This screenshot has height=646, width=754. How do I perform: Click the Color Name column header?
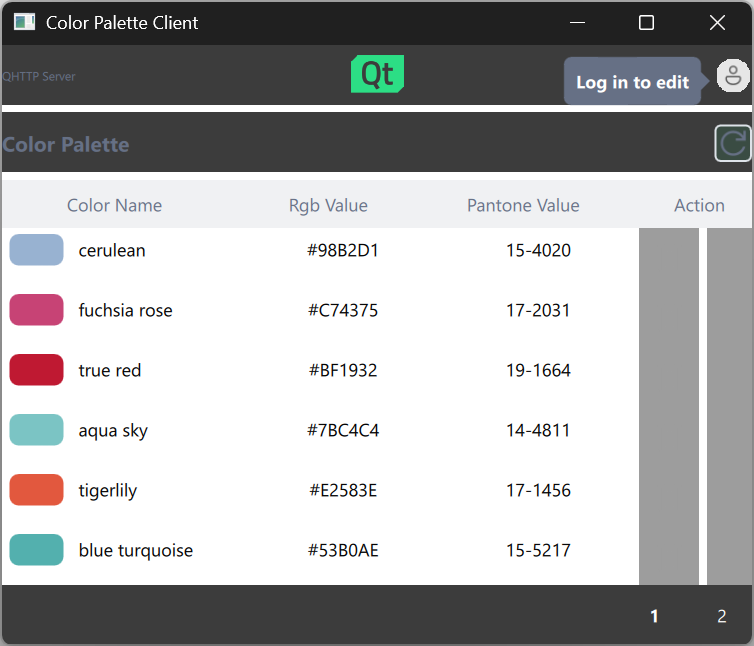tap(114, 205)
